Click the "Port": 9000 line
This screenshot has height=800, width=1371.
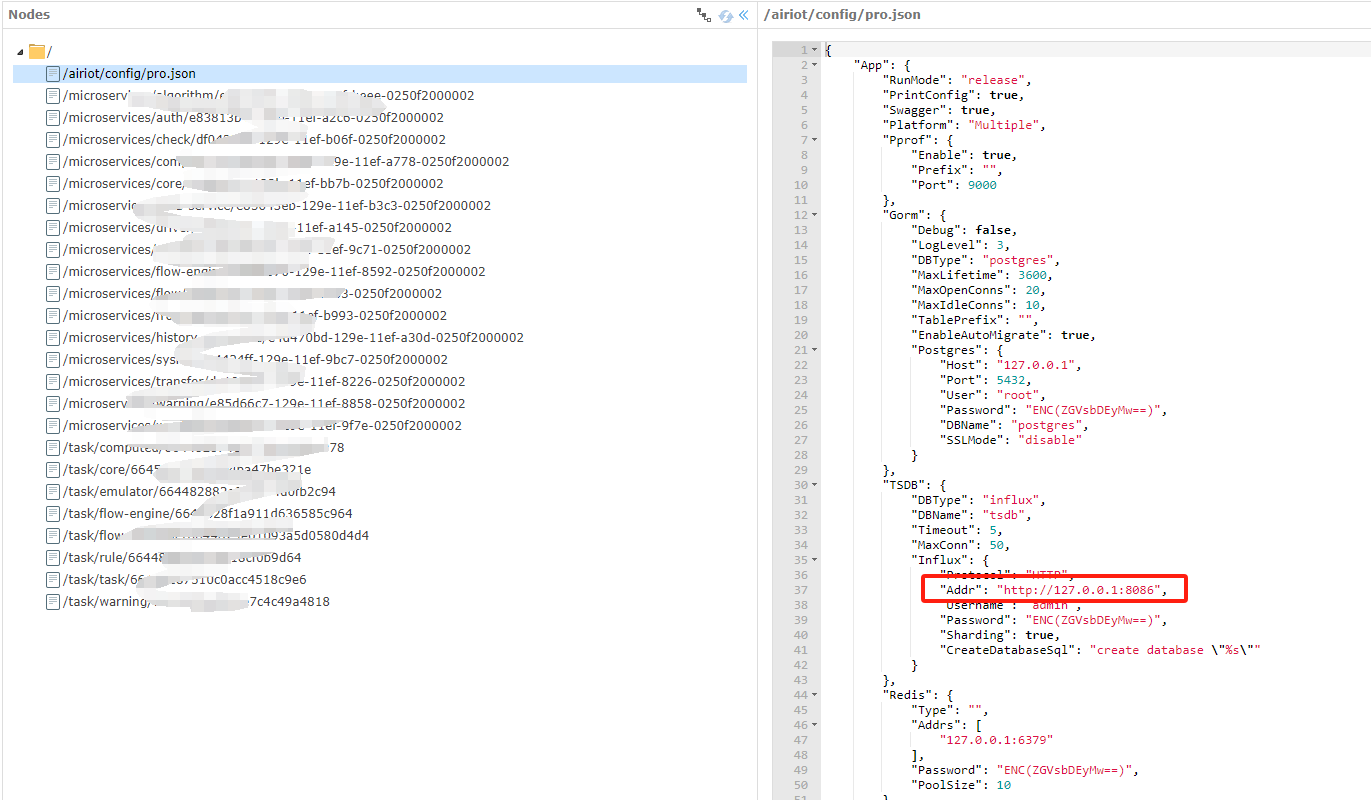pyautogui.click(x=954, y=185)
